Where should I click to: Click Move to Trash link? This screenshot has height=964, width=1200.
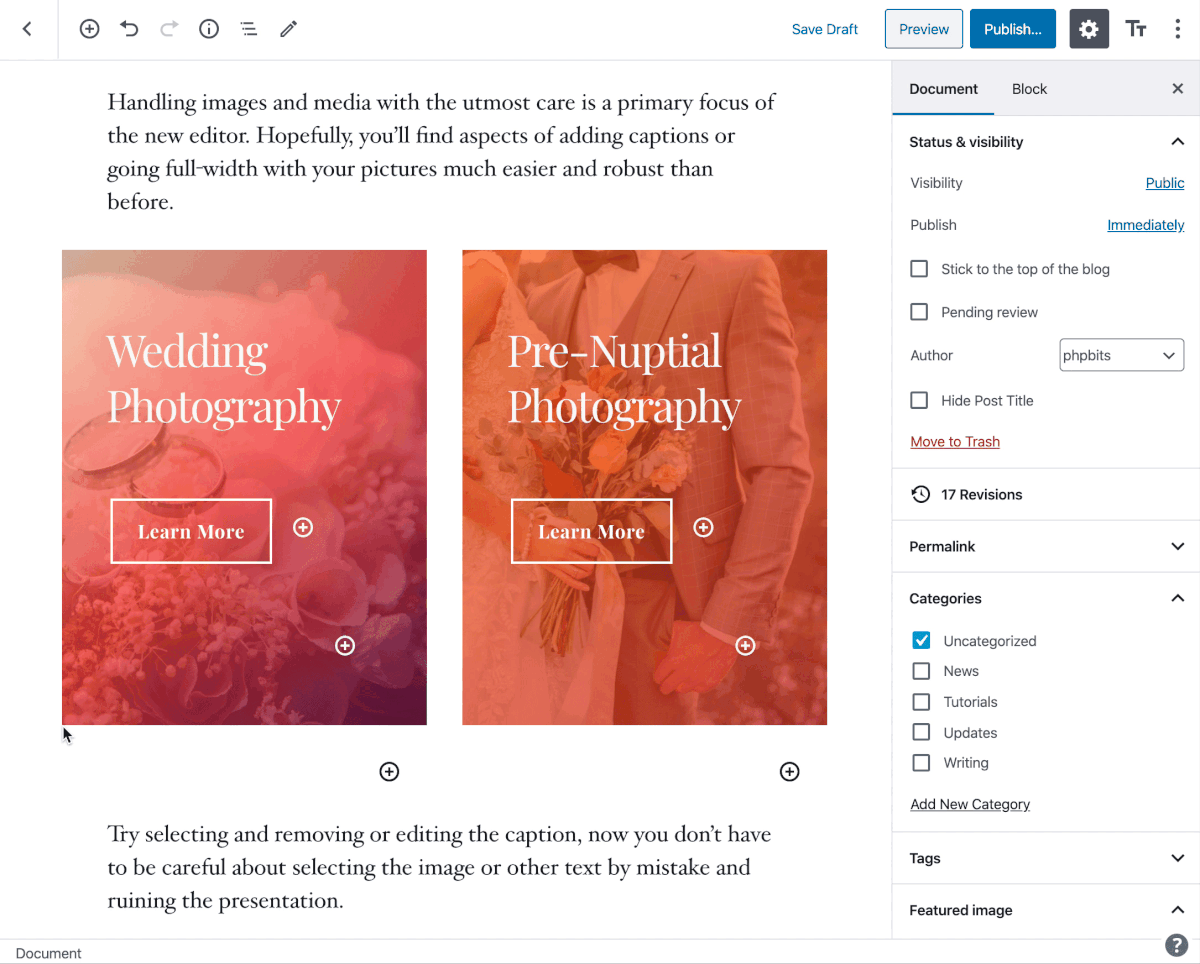click(x=955, y=441)
